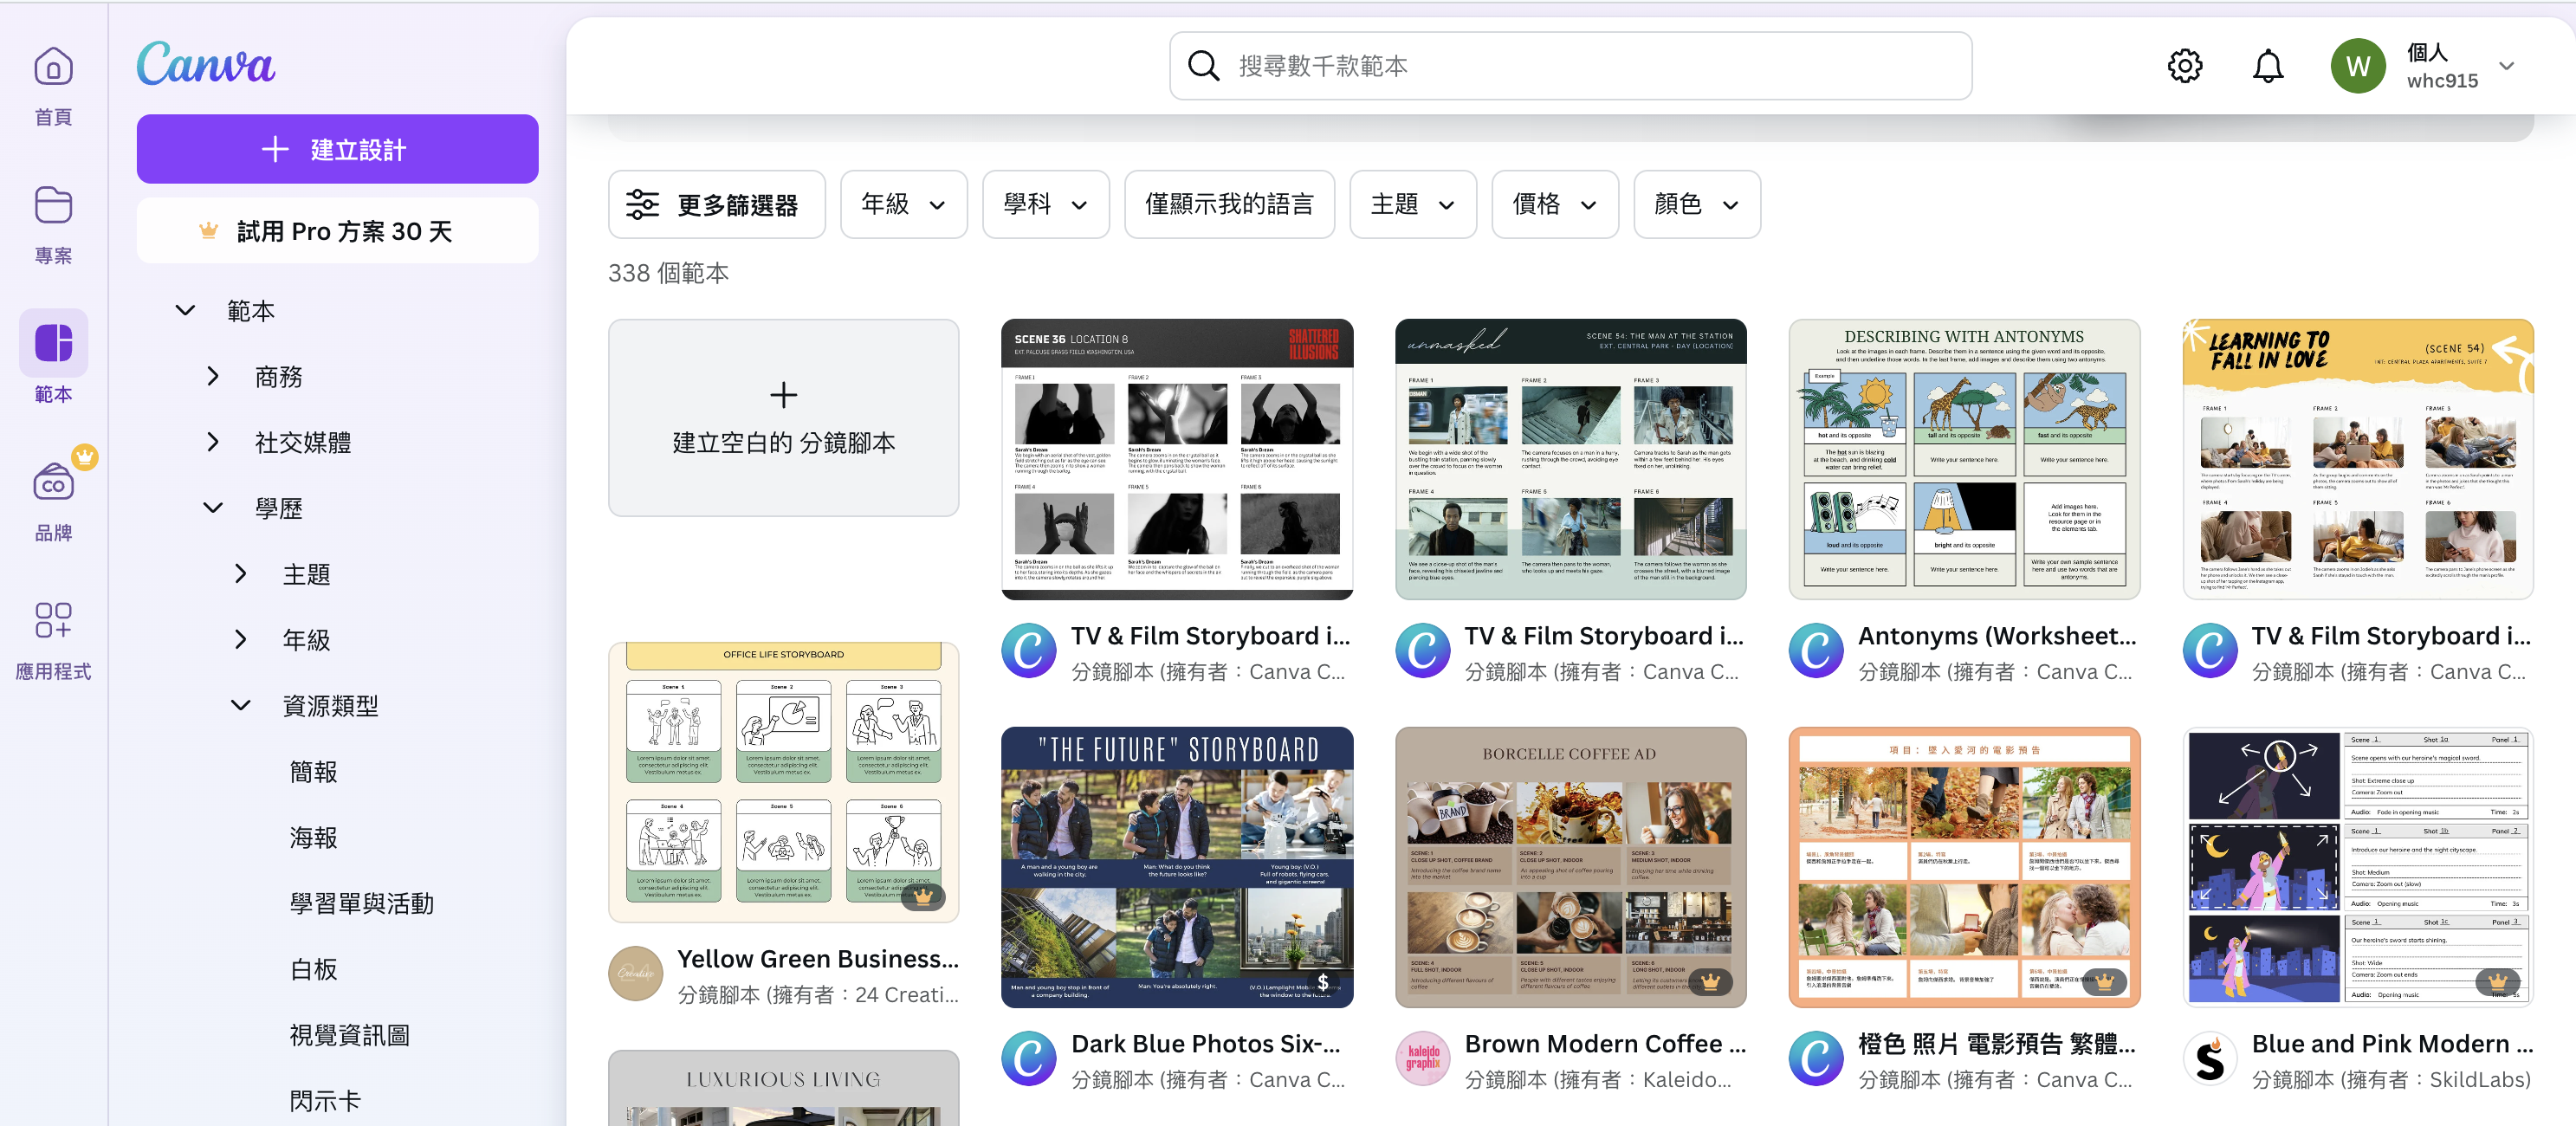Open the 顏色 color filter dropdown
The width and height of the screenshot is (2576, 1126).
click(1696, 205)
